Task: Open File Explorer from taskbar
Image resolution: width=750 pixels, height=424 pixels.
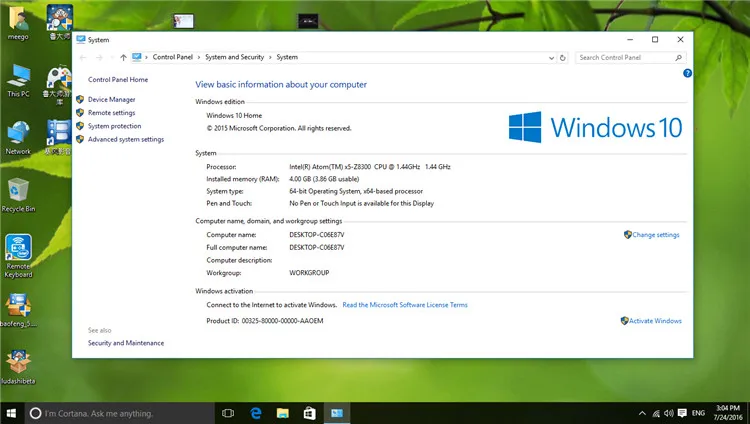Action: pyautogui.click(x=283, y=413)
